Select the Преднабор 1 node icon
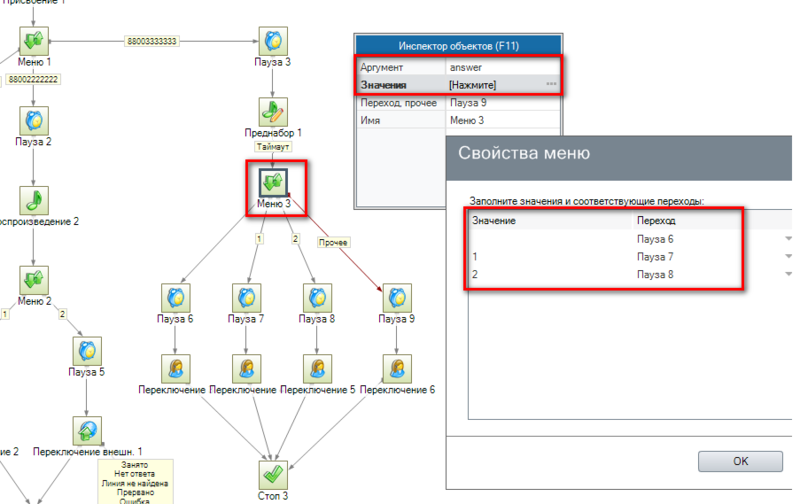Viewport: 800px width, 504px height. [273, 110]
